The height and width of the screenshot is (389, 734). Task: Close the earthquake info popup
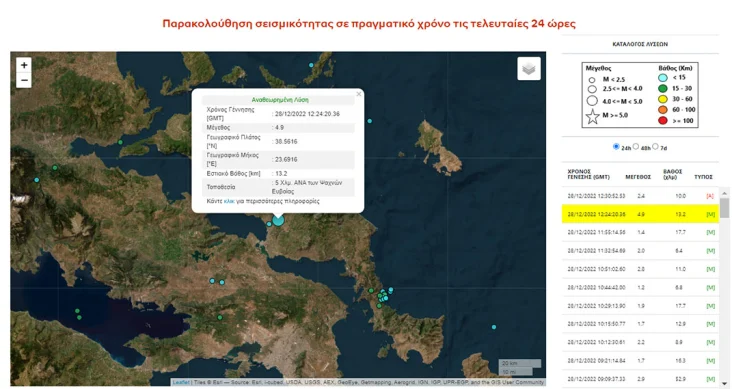(359, 94)
